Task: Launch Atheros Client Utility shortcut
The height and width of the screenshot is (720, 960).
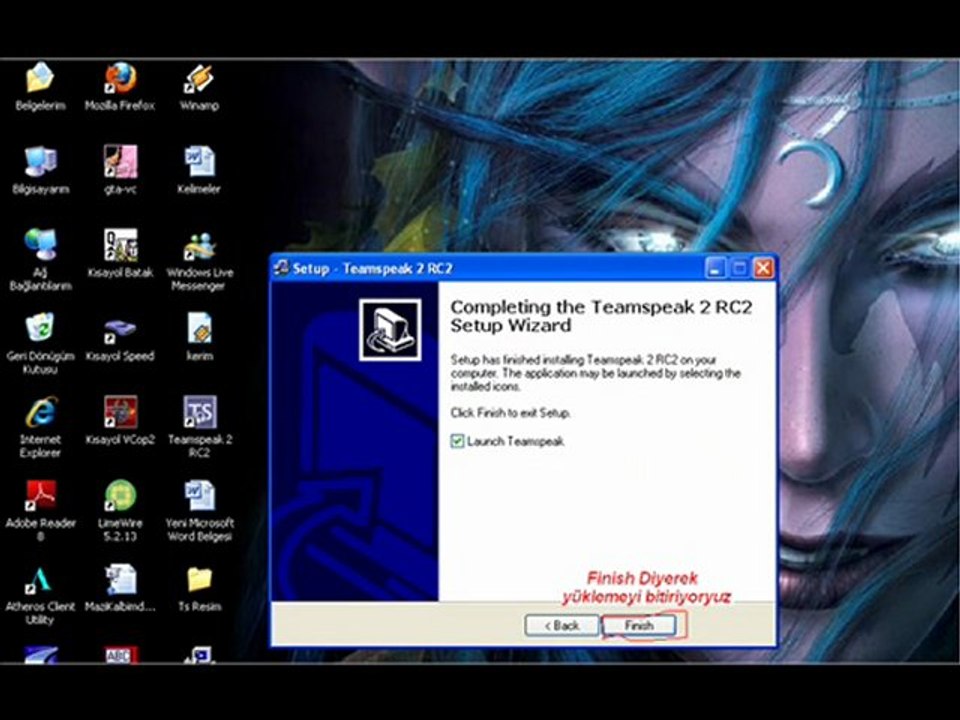Action: tap(40, 579)
